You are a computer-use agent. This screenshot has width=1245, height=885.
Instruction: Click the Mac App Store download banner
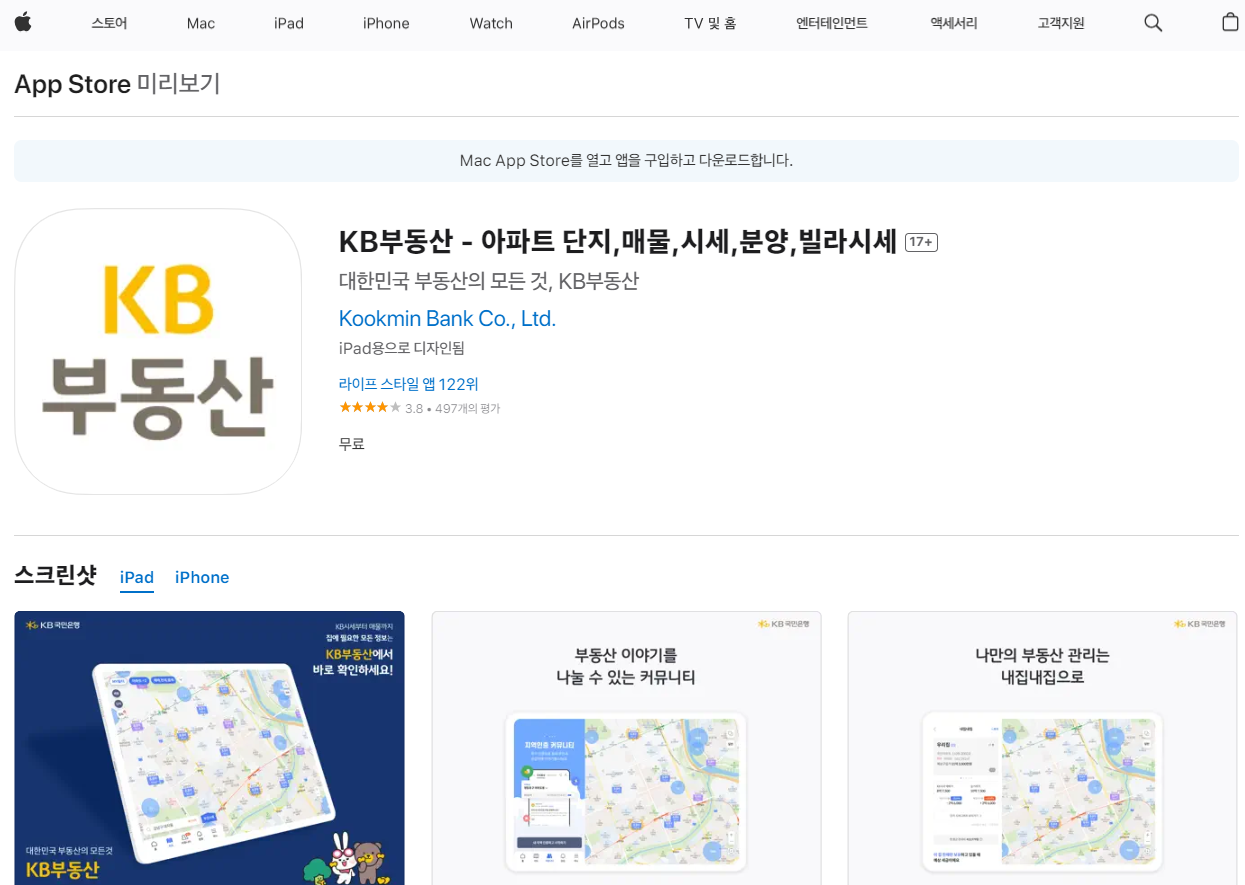[626, 161]
